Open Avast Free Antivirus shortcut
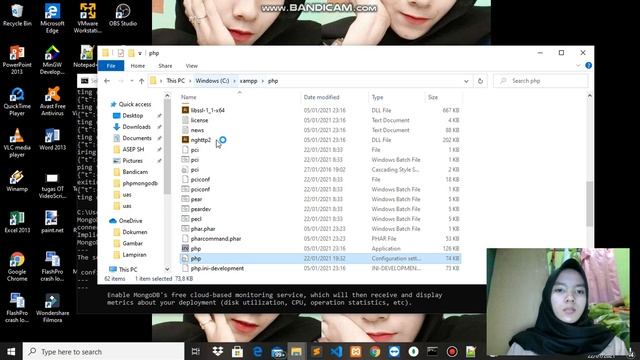Image resolution: width=640 pixels, height=360 pixels. tap(52, 102)
